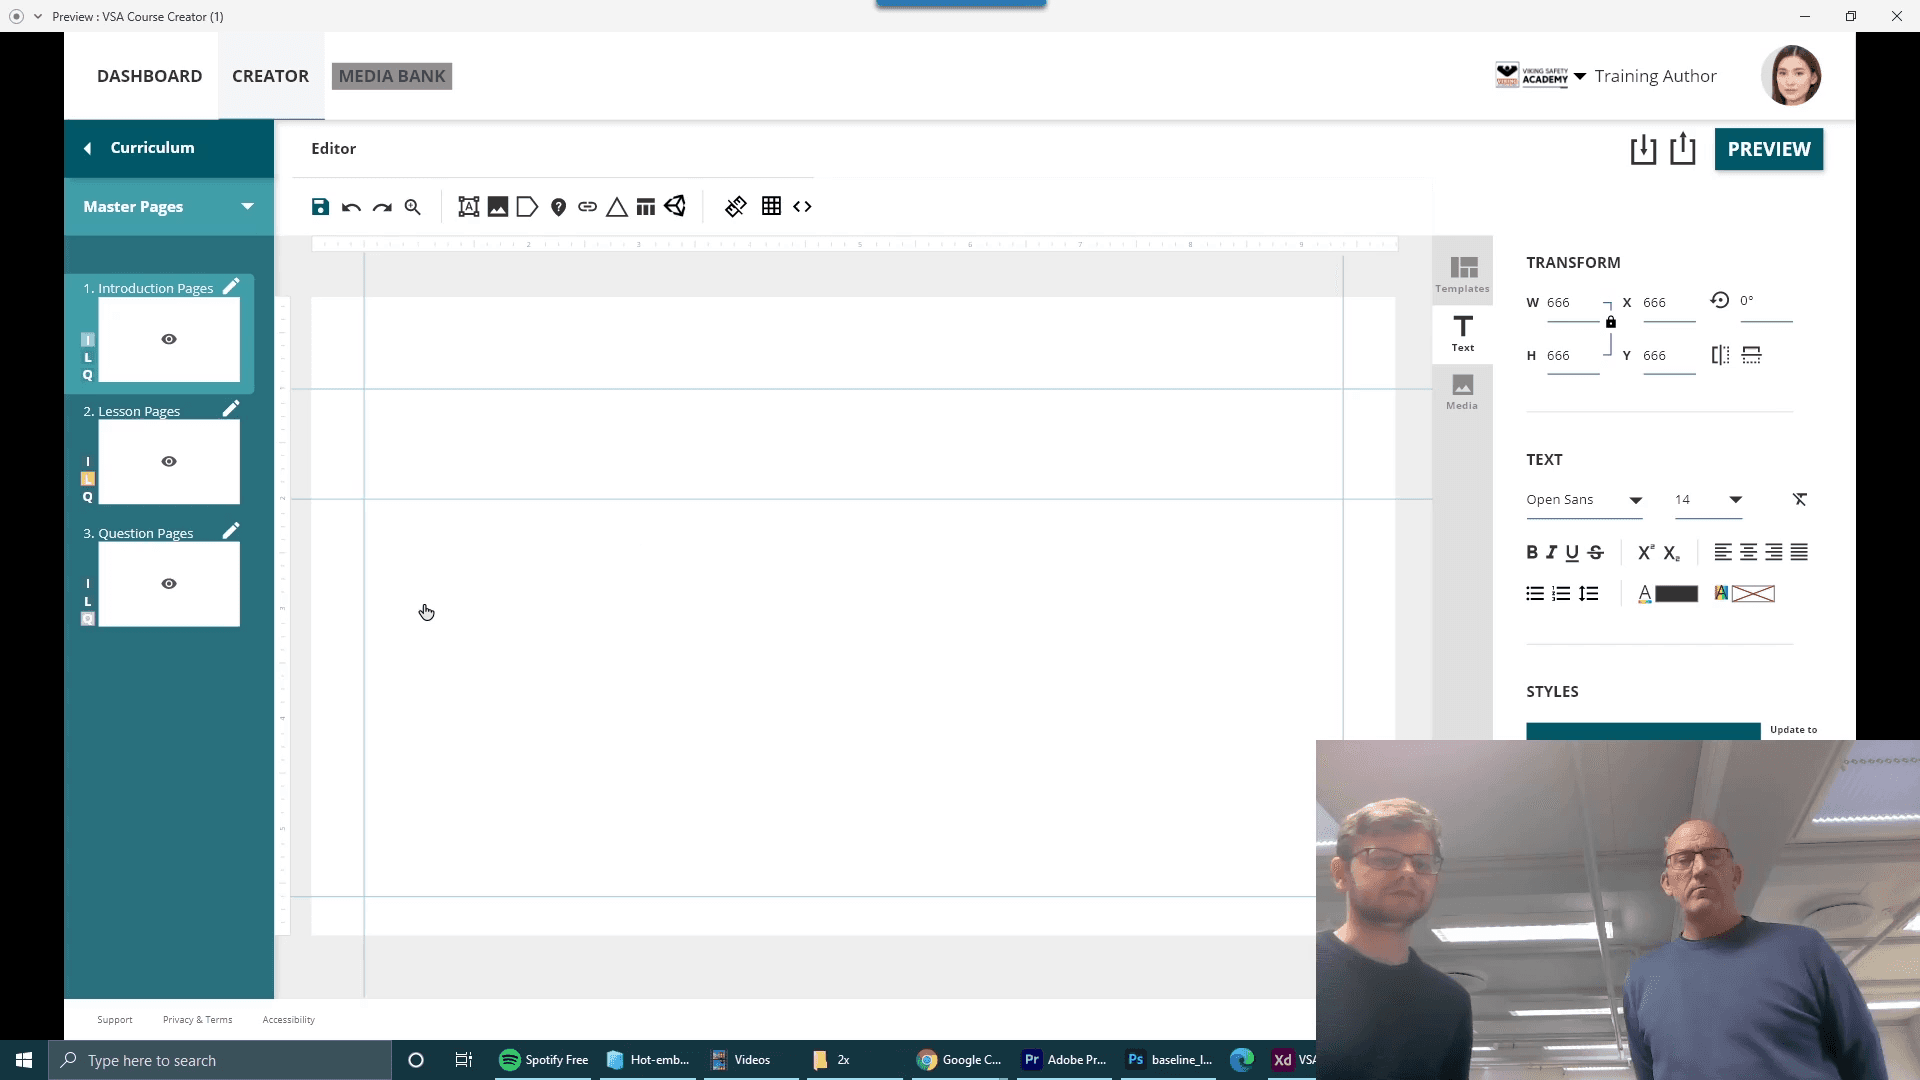Select the zoom magnifier tool
The width and height of the screenshot is (1920, 1080).
pyautogui.click(x=412, y=207)
